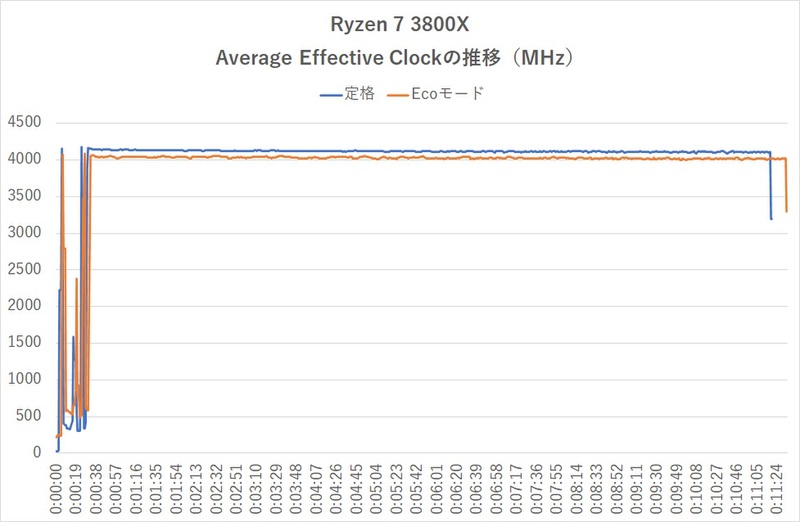Image resolution: width=800 pixels, height=522 pixels.
Task: Click the x-axis label 0:08:33
Action: pyautogui.click(x=596, y=489)
